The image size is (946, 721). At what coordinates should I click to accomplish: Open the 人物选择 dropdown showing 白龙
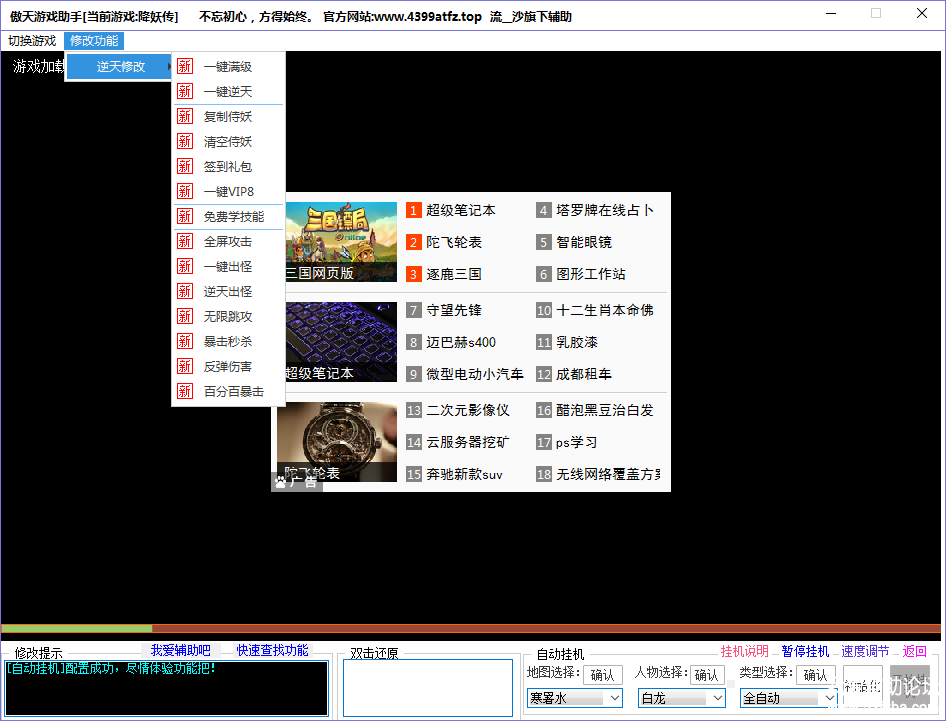(x=682, y=698)
